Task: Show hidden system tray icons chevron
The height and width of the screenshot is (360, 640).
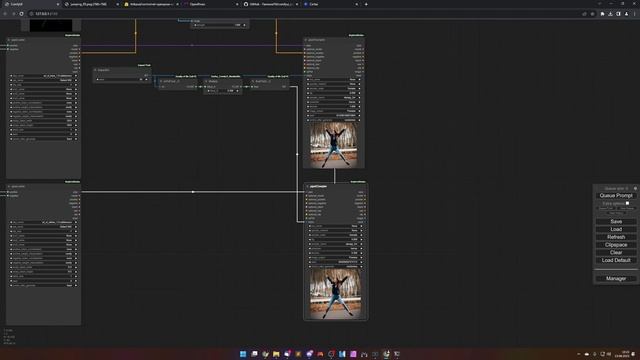Action: pyautogui.click(x=578, y=354)
